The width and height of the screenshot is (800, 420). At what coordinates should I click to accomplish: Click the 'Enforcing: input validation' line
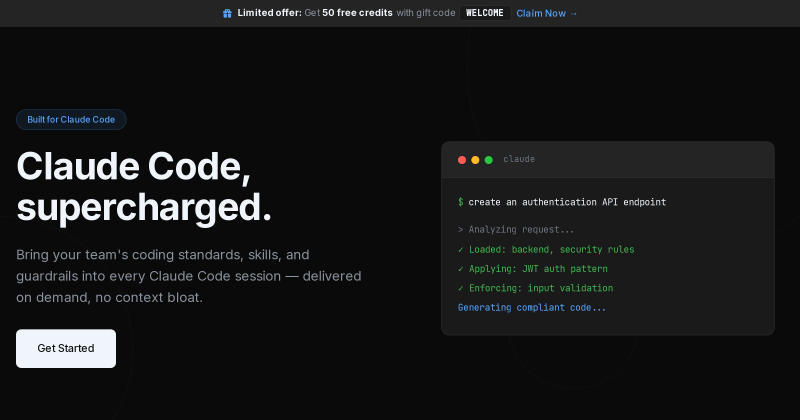tap(535, 288)
